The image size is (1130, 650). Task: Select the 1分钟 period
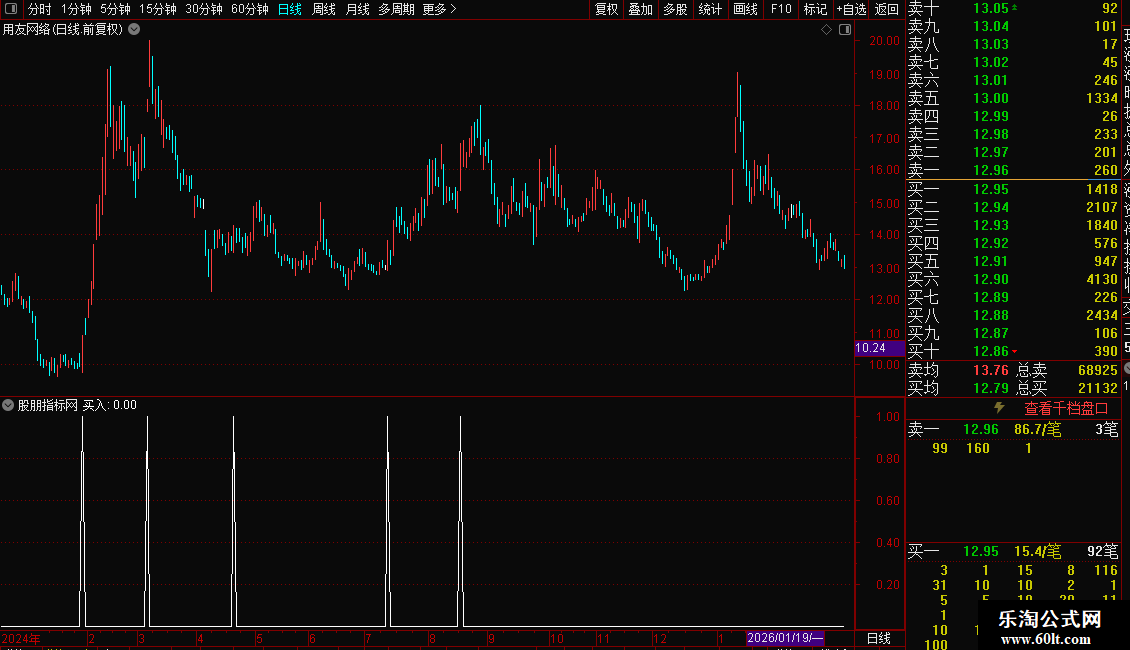click(76, 9)
